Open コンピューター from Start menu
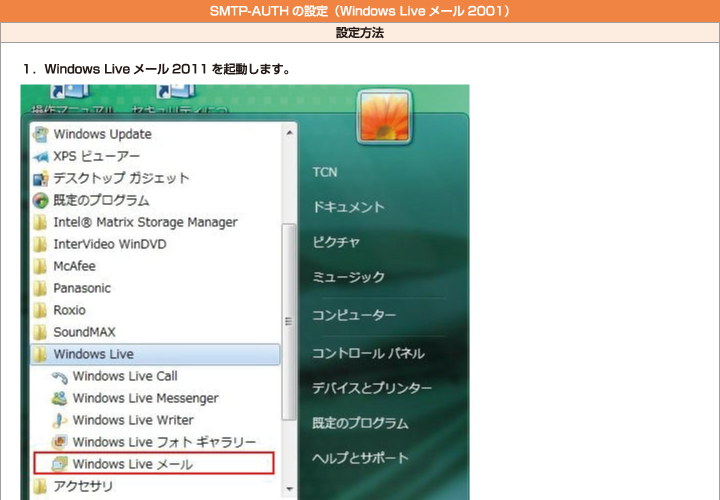720x500 pixels. (354, 315)
